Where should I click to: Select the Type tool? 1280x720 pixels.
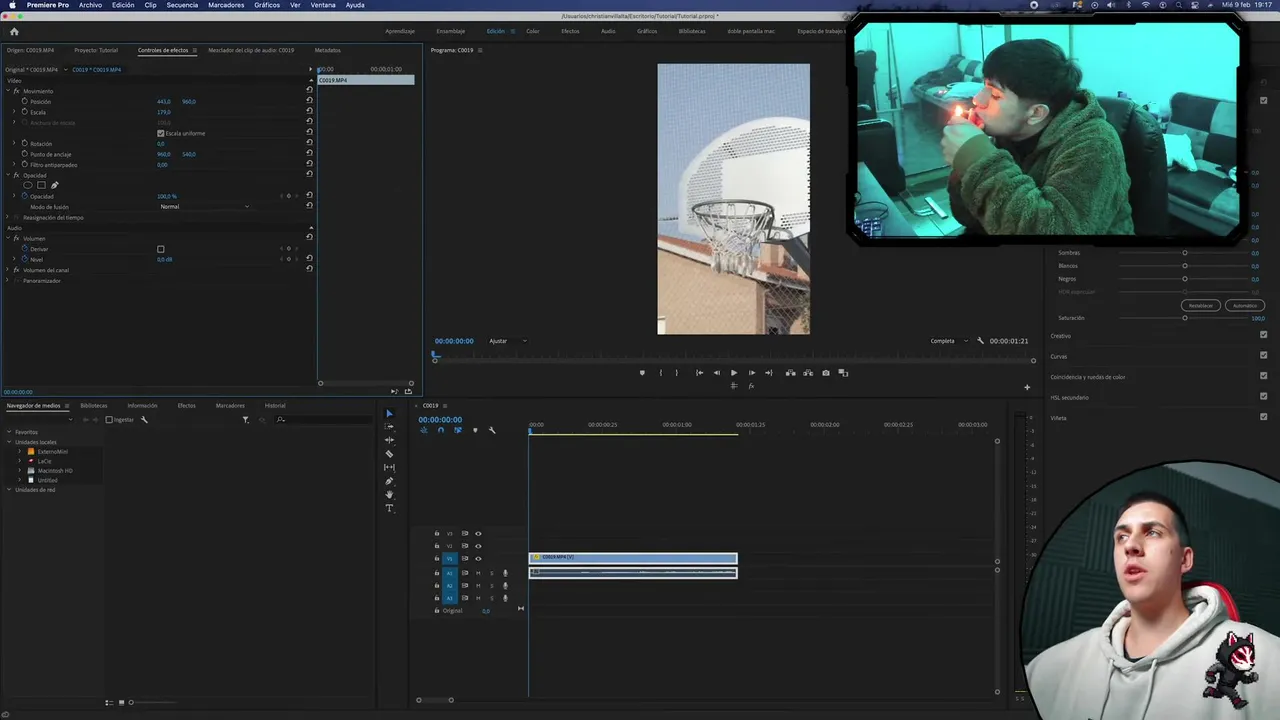390,508
